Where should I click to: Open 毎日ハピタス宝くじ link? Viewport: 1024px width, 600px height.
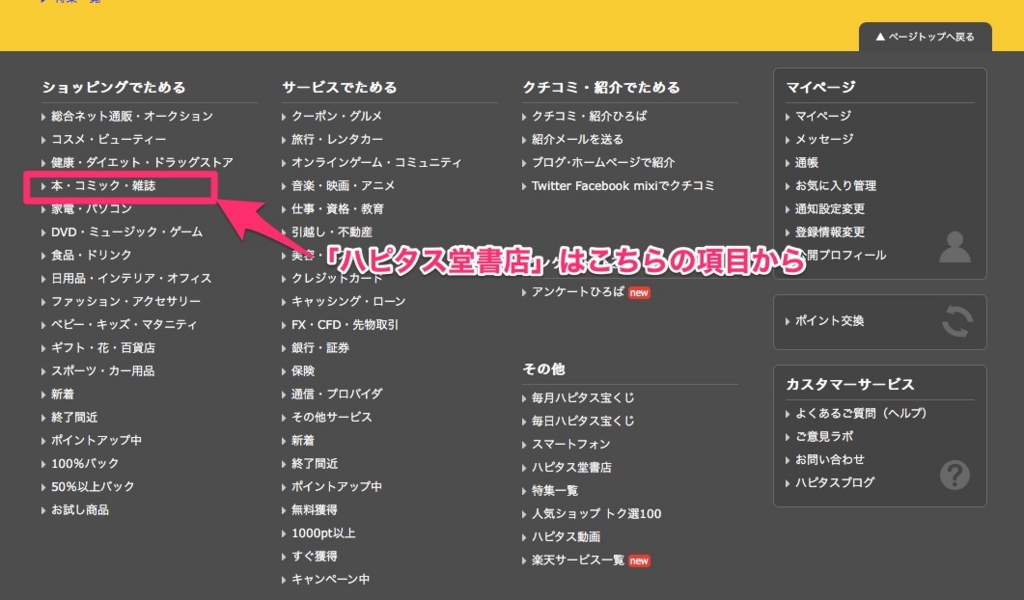coord(583,421)
